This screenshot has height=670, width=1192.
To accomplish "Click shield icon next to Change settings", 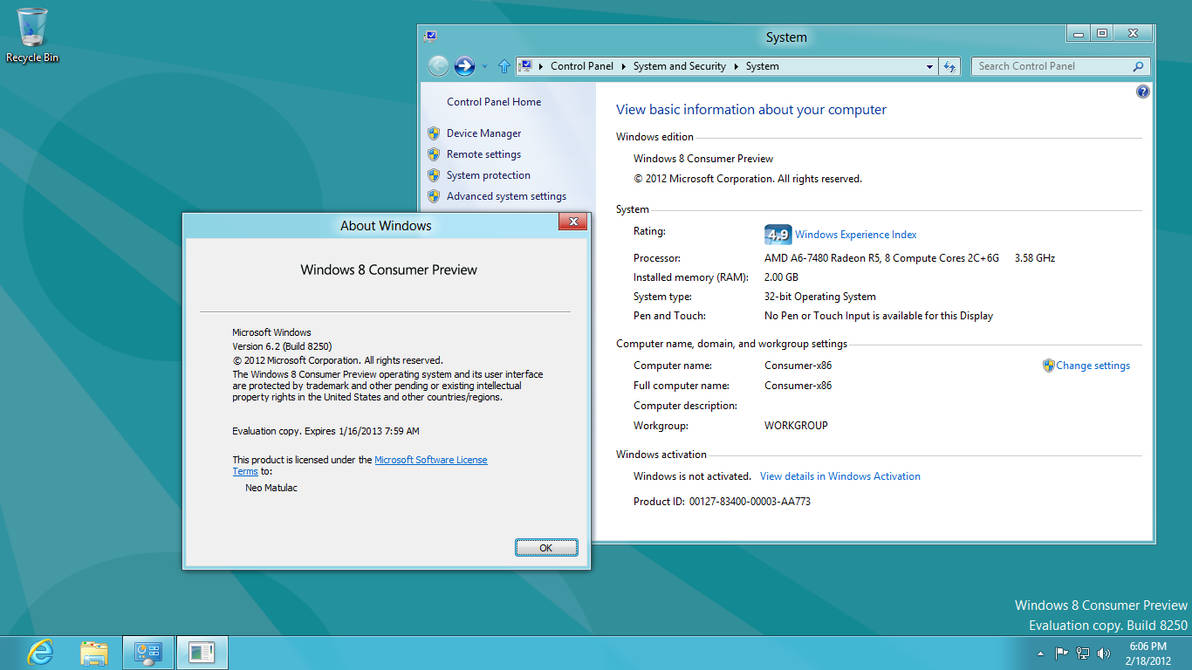I will point(1048,366).
